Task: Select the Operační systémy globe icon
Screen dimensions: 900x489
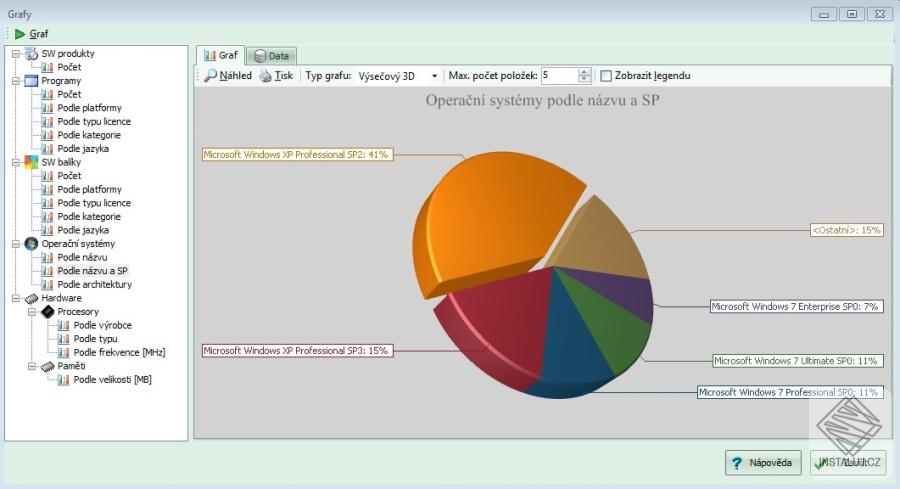Action: (32, 244)
